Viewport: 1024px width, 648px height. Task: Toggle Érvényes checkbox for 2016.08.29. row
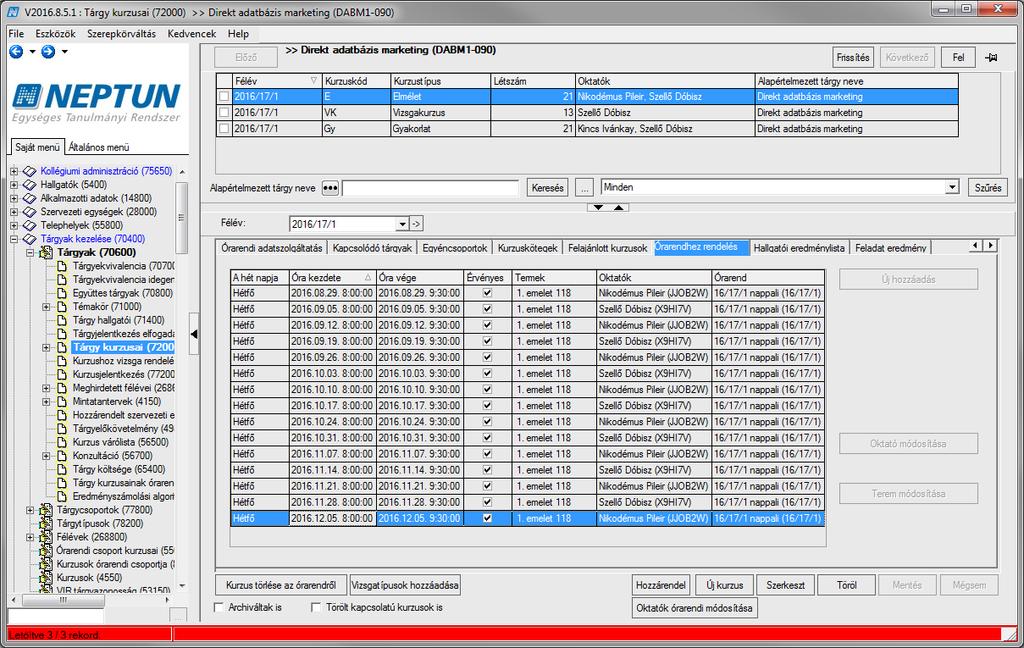click(487, 293)
